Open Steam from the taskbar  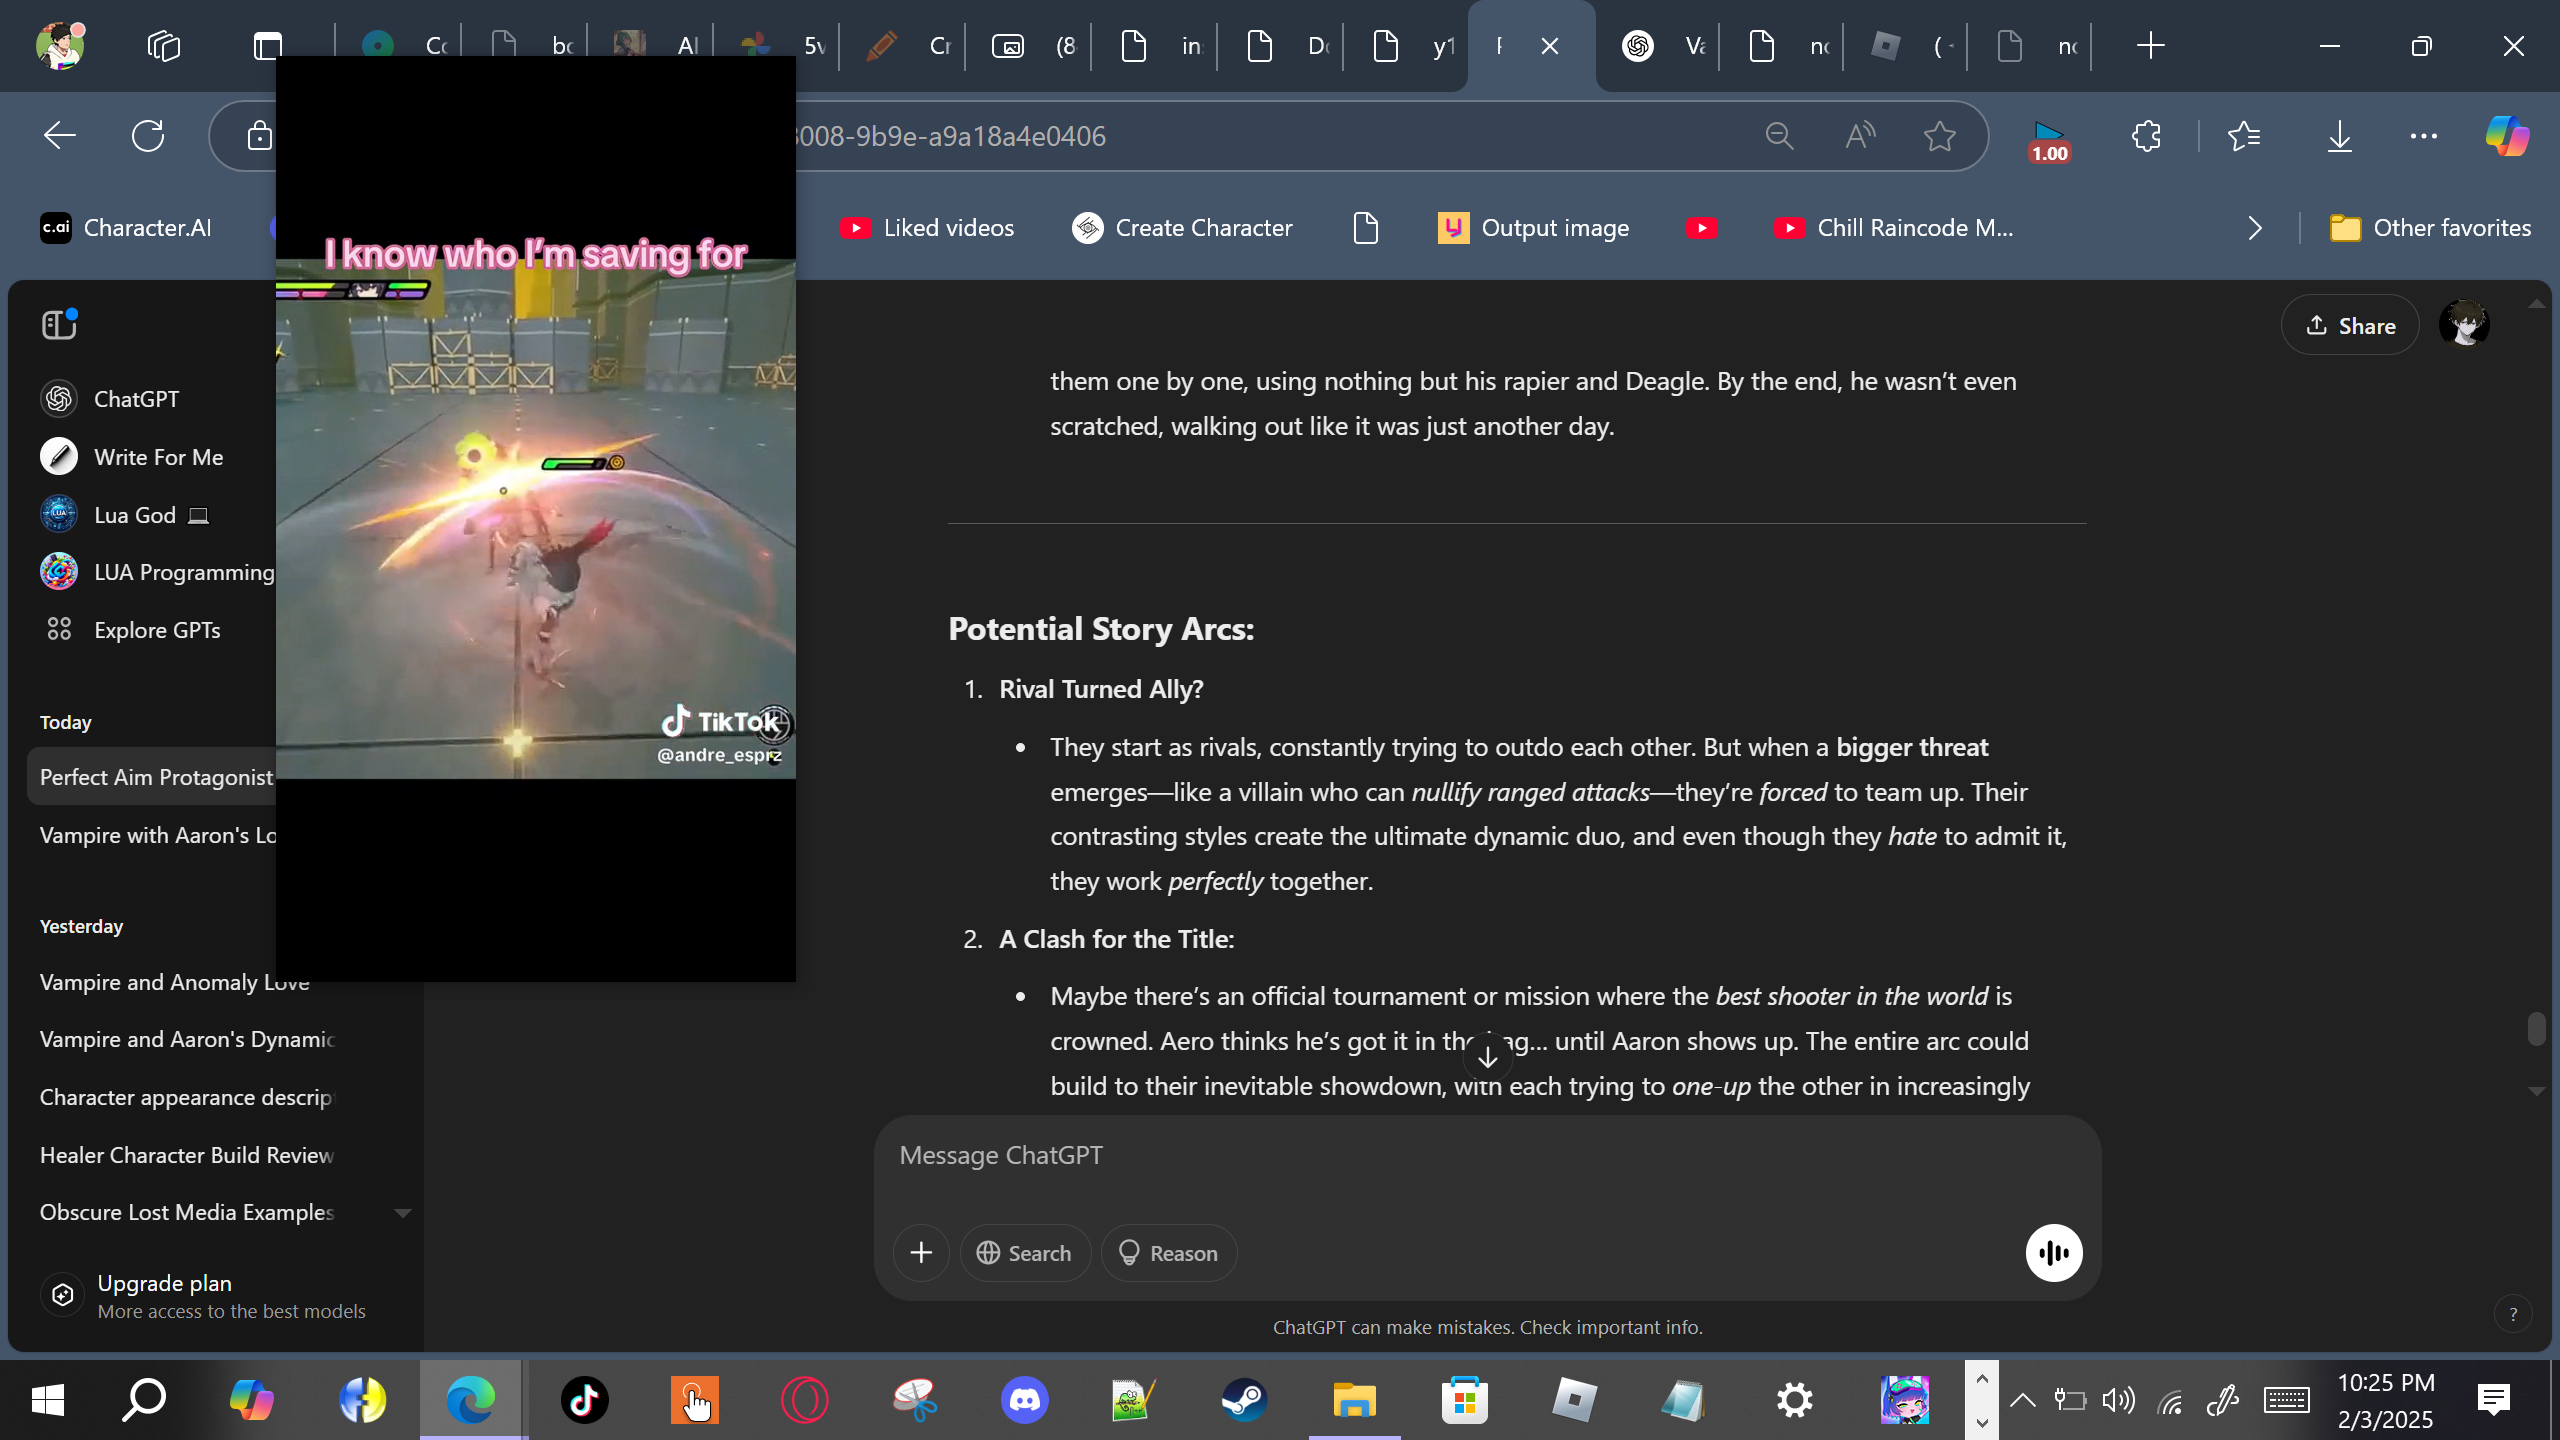coord(1244,1400)
